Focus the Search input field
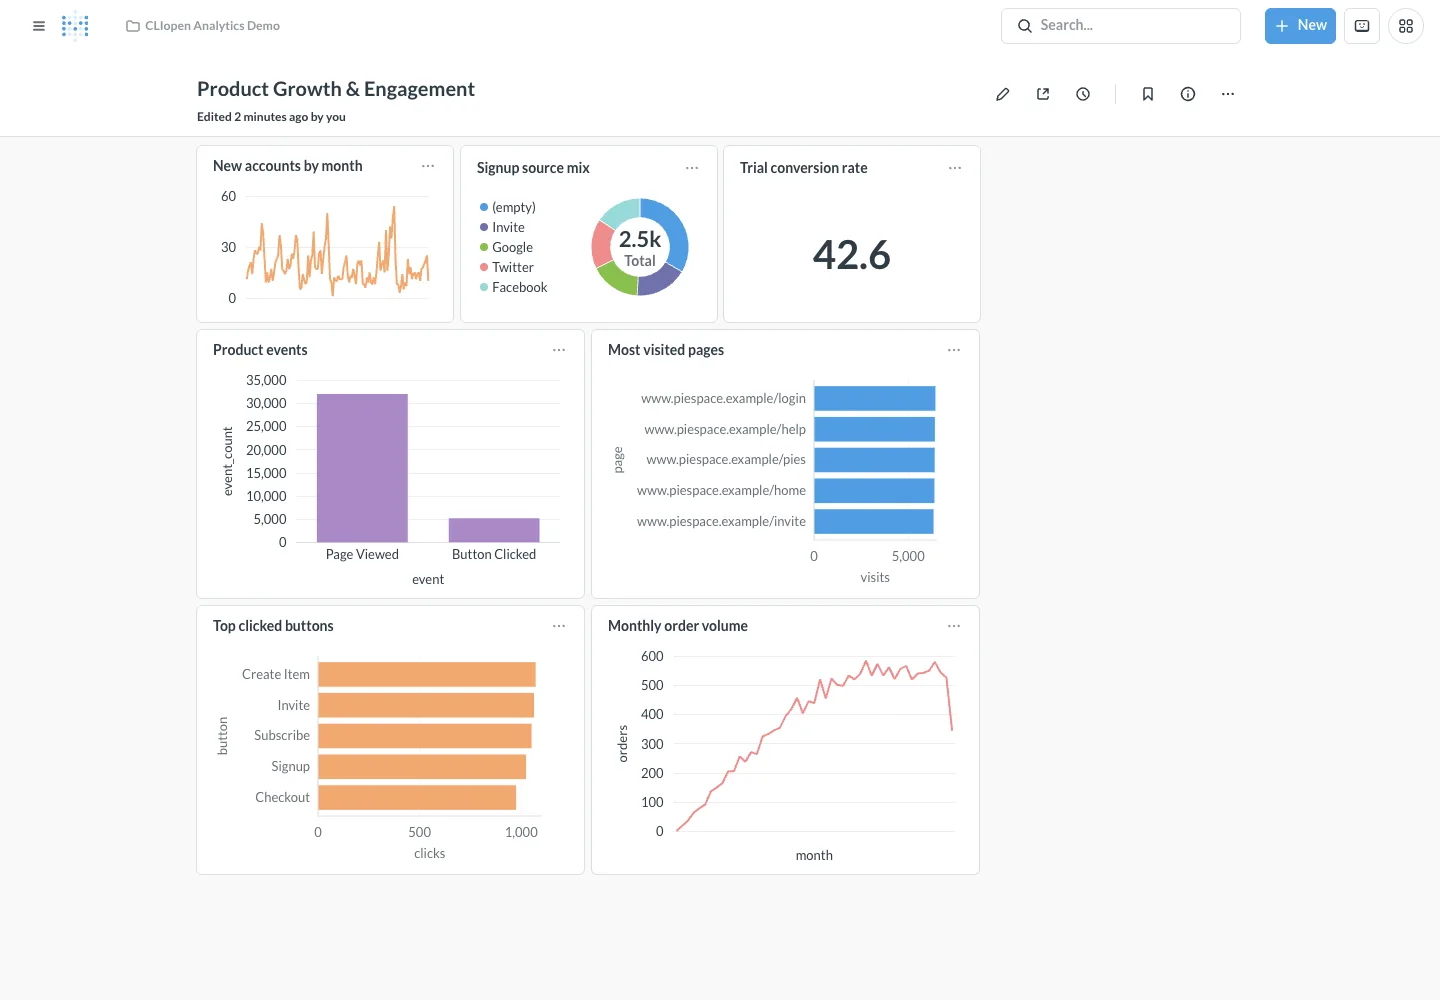The image size is (1440, 1000). [1121, 26]
